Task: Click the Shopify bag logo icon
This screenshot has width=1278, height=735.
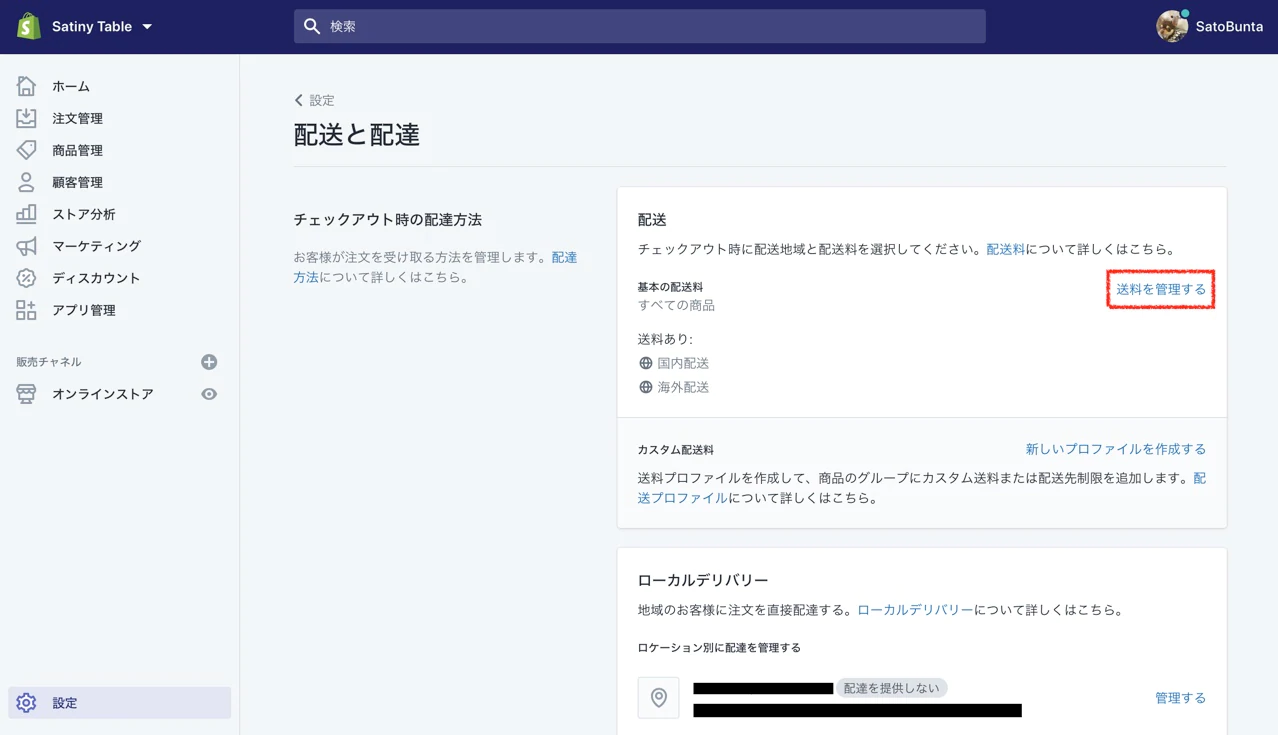Action: [x=29, y=26]
